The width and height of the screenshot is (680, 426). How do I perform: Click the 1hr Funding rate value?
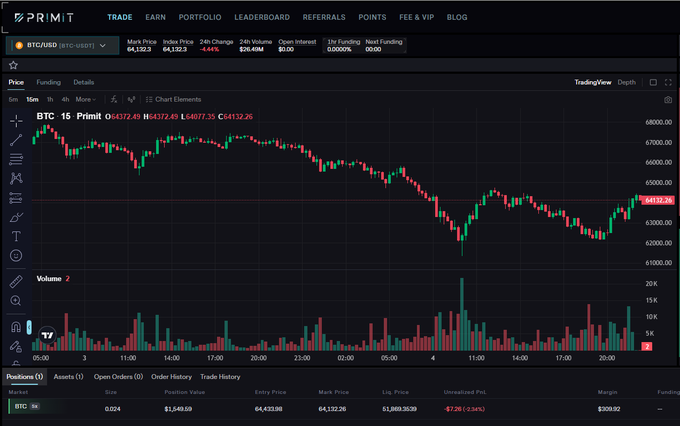[x=339, y=49]
